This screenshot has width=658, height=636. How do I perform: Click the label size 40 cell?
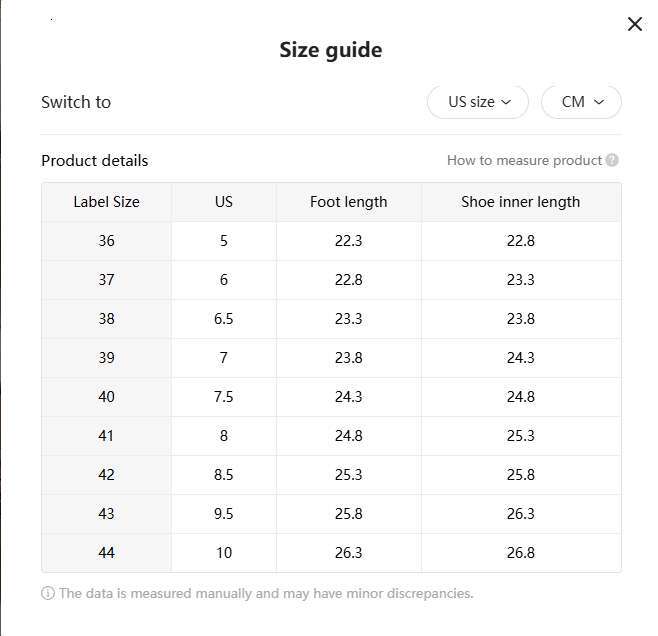pos(106,397)
